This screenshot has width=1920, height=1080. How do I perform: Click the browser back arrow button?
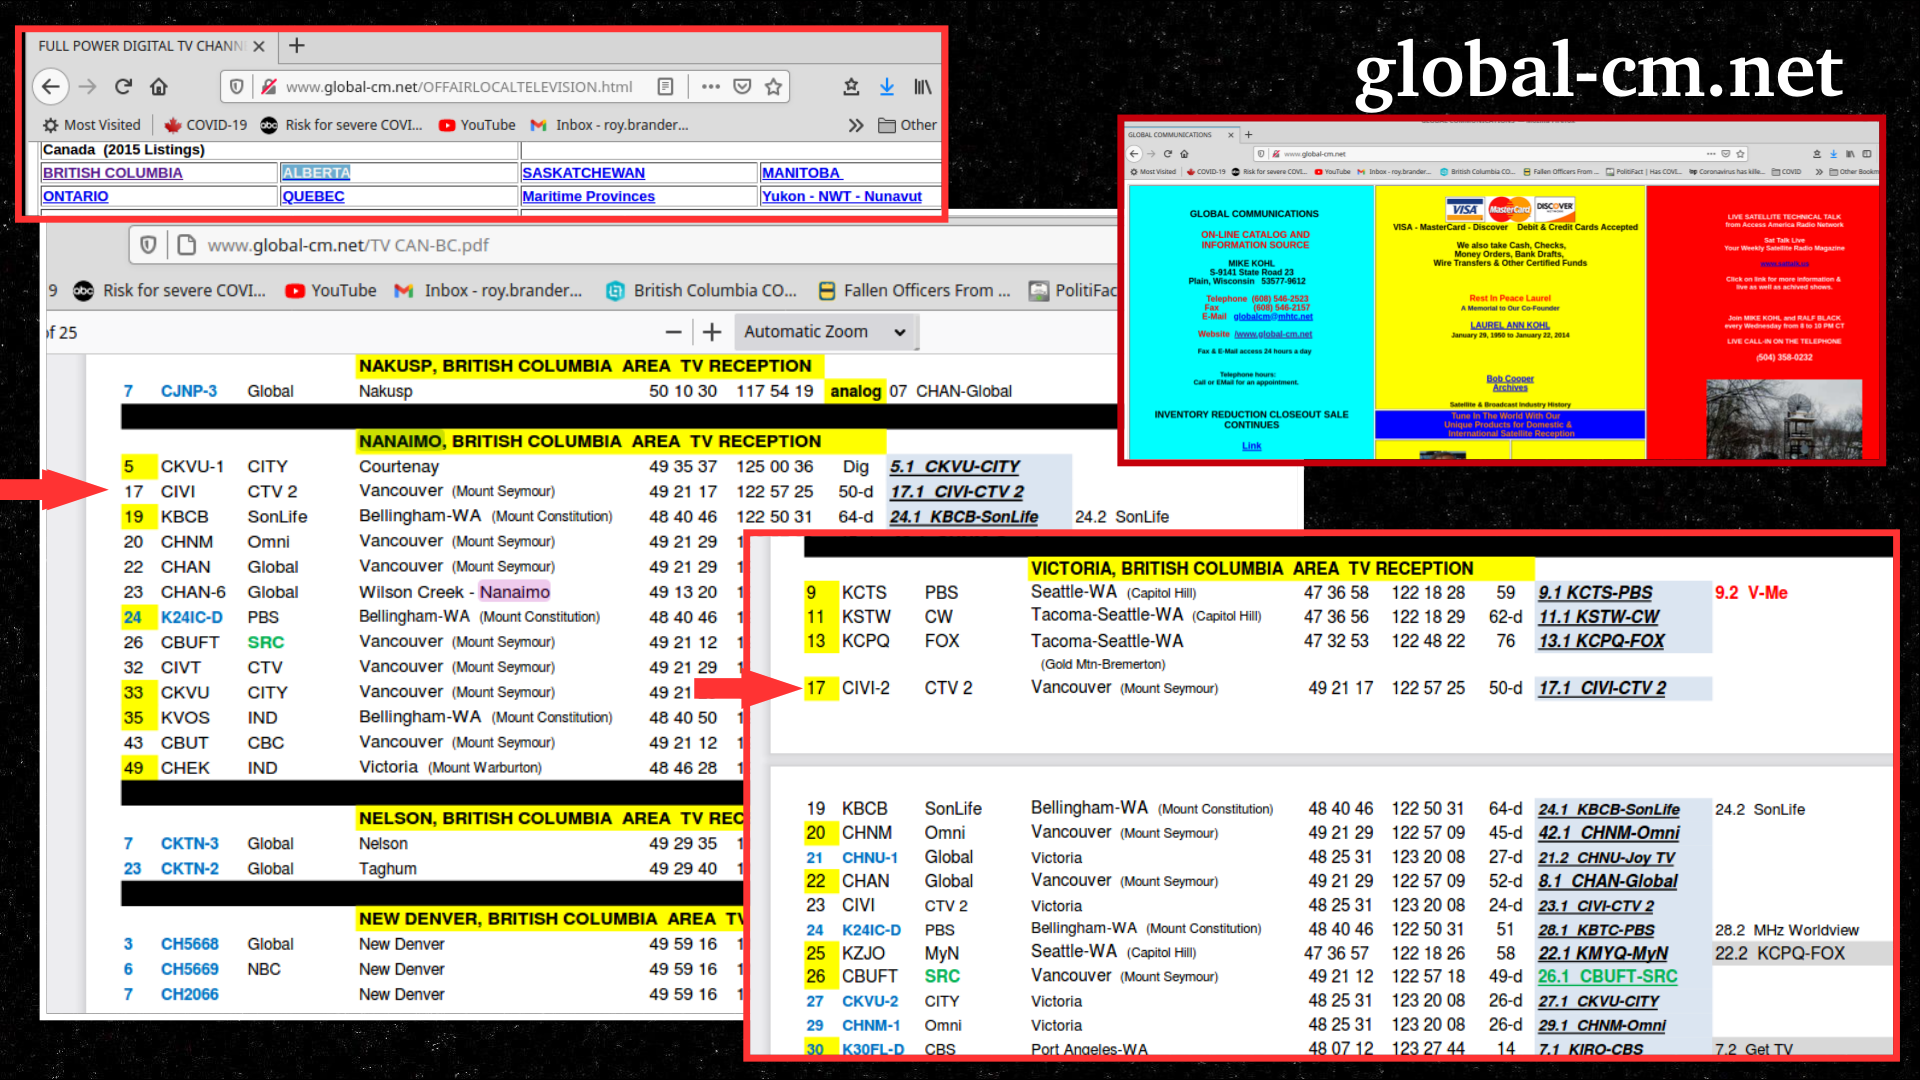point(51,87)
